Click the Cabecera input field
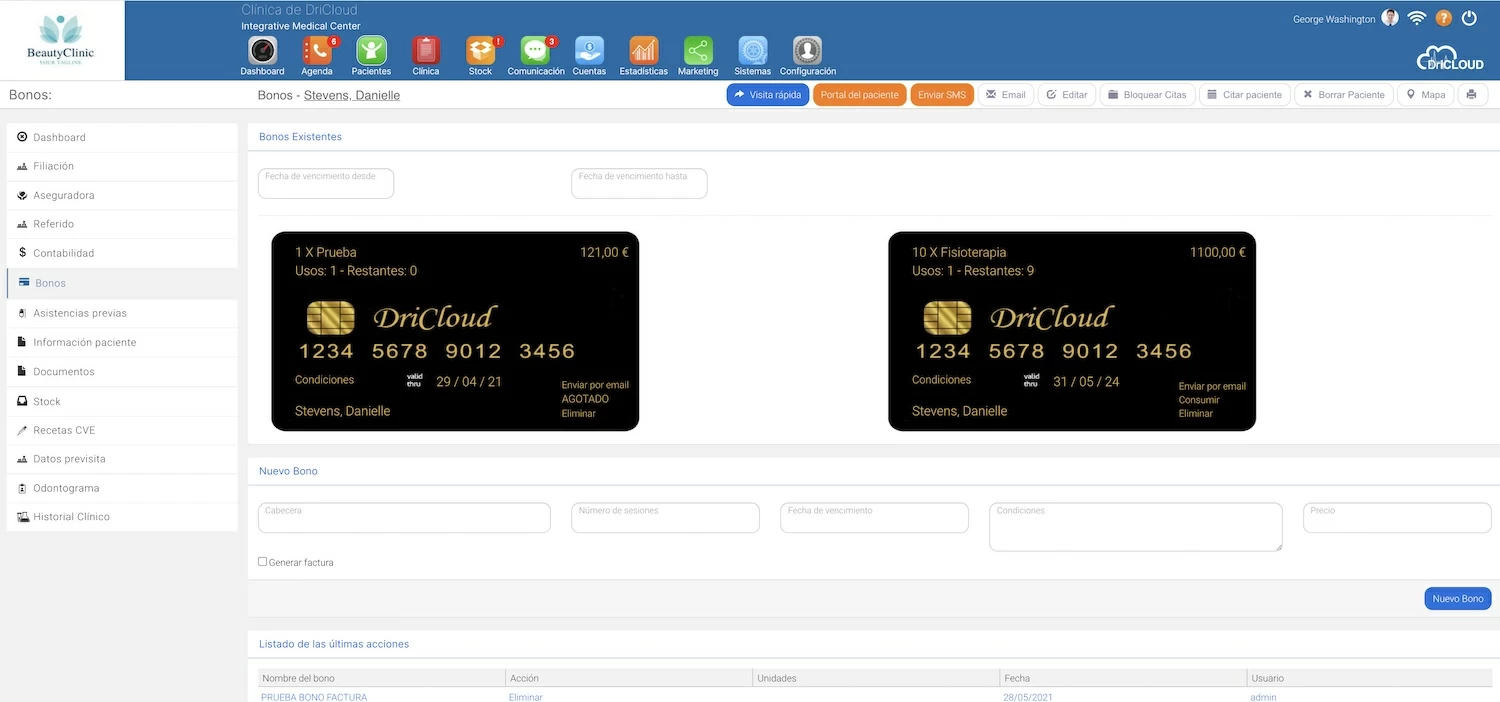Screen dimensions: 1500x702 [404, 518]
